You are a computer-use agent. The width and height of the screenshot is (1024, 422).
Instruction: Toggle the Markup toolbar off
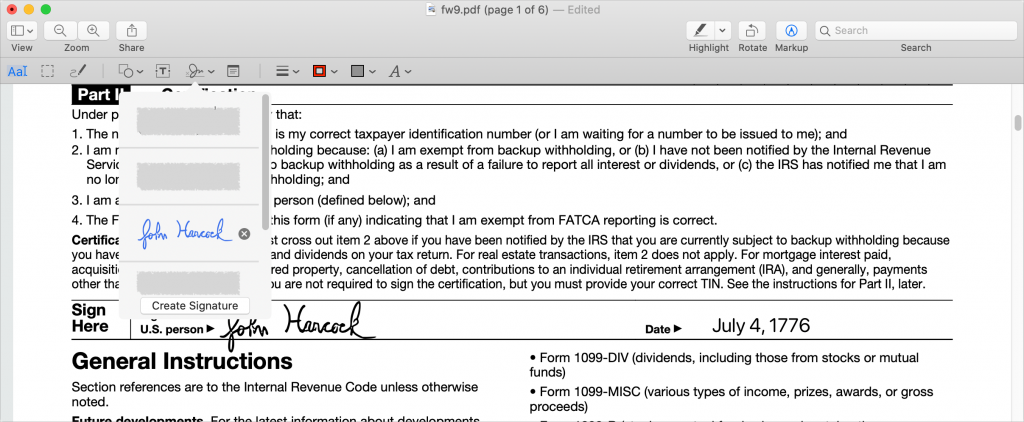[791, 31]
